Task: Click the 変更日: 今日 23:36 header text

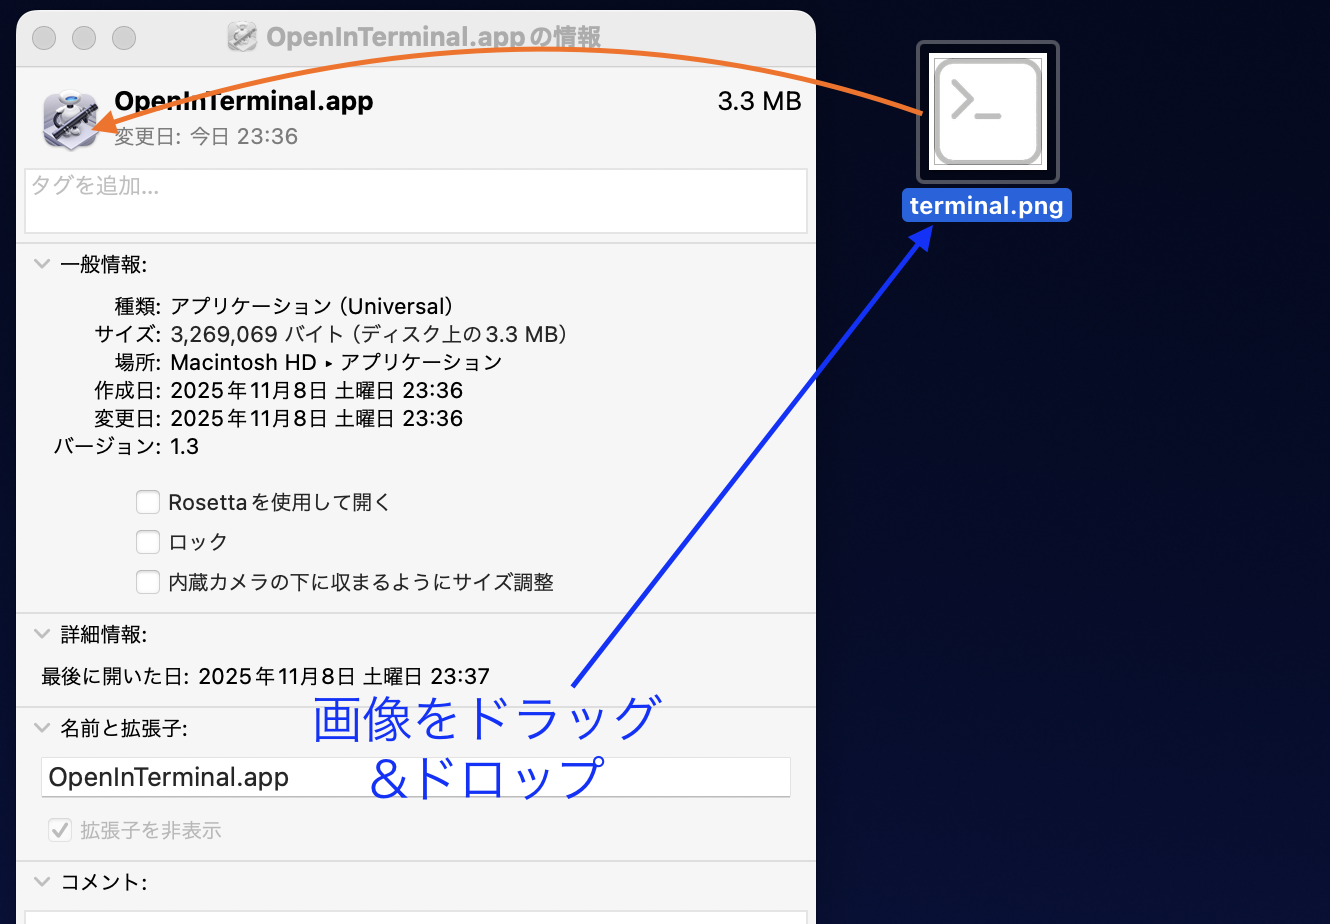Action: pyautogui.click(x=206, y=136)
